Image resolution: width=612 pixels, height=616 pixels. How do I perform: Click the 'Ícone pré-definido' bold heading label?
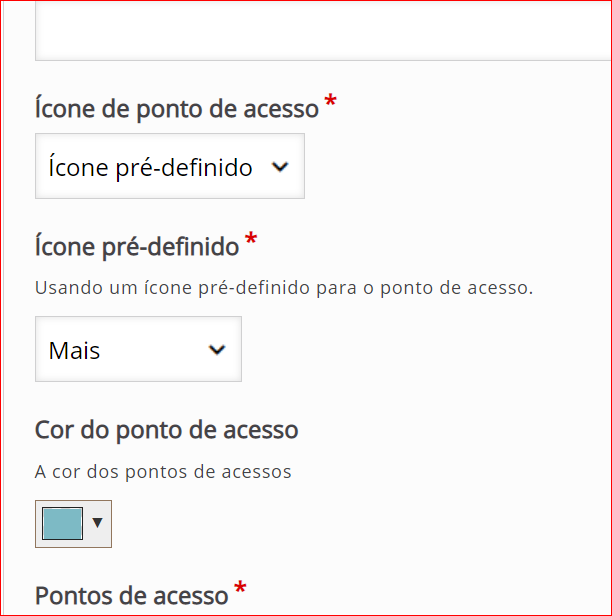click(x=137, y=247)
